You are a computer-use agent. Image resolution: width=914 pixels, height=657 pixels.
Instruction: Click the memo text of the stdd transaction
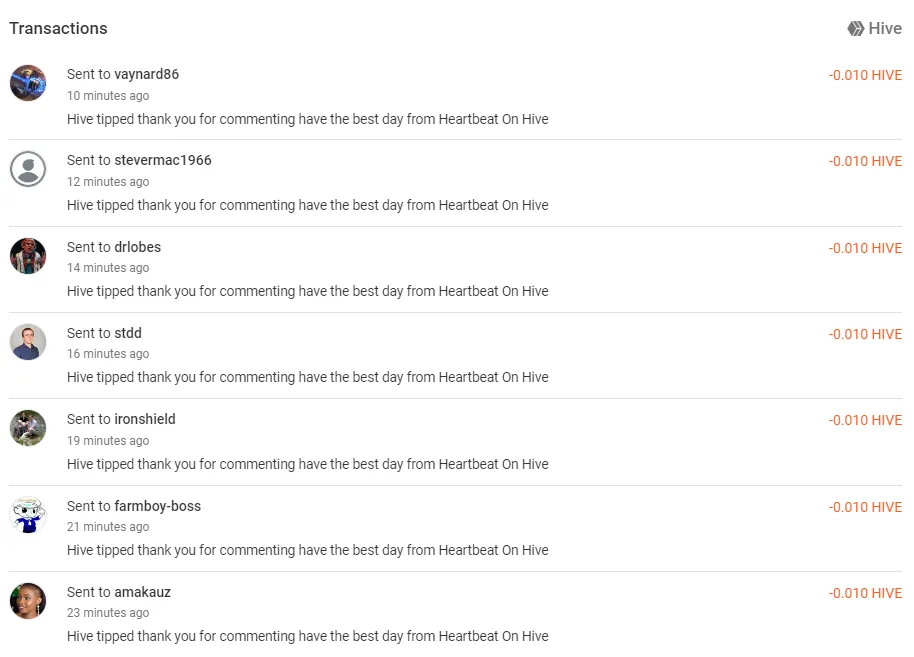[308, 377]
